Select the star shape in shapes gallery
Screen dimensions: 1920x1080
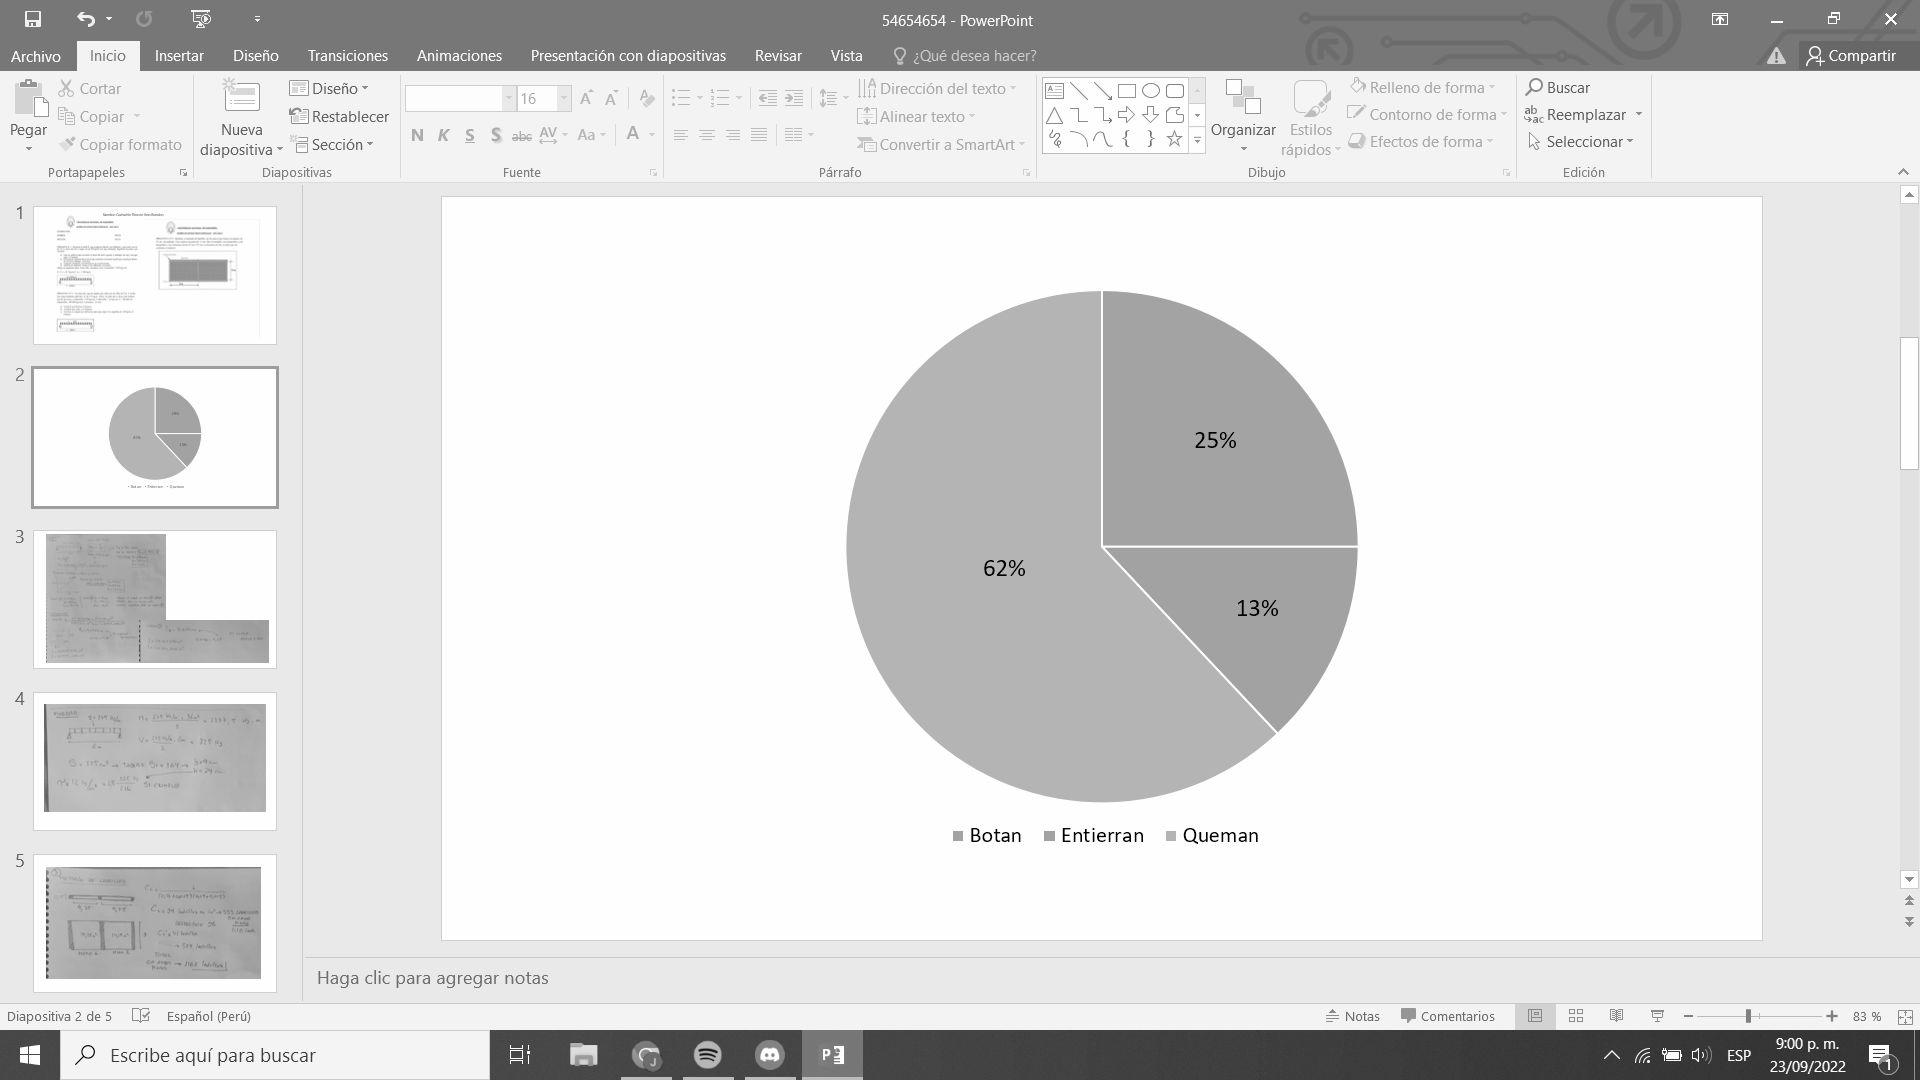click(1174, 139)
